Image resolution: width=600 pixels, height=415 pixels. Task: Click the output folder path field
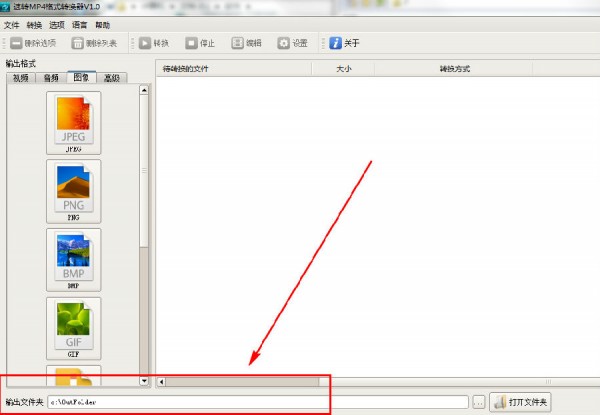click(258, 401)
